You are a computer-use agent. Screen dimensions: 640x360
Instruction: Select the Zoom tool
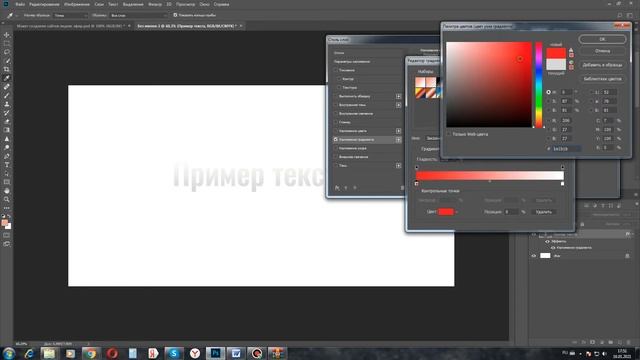tap(7, 199)
